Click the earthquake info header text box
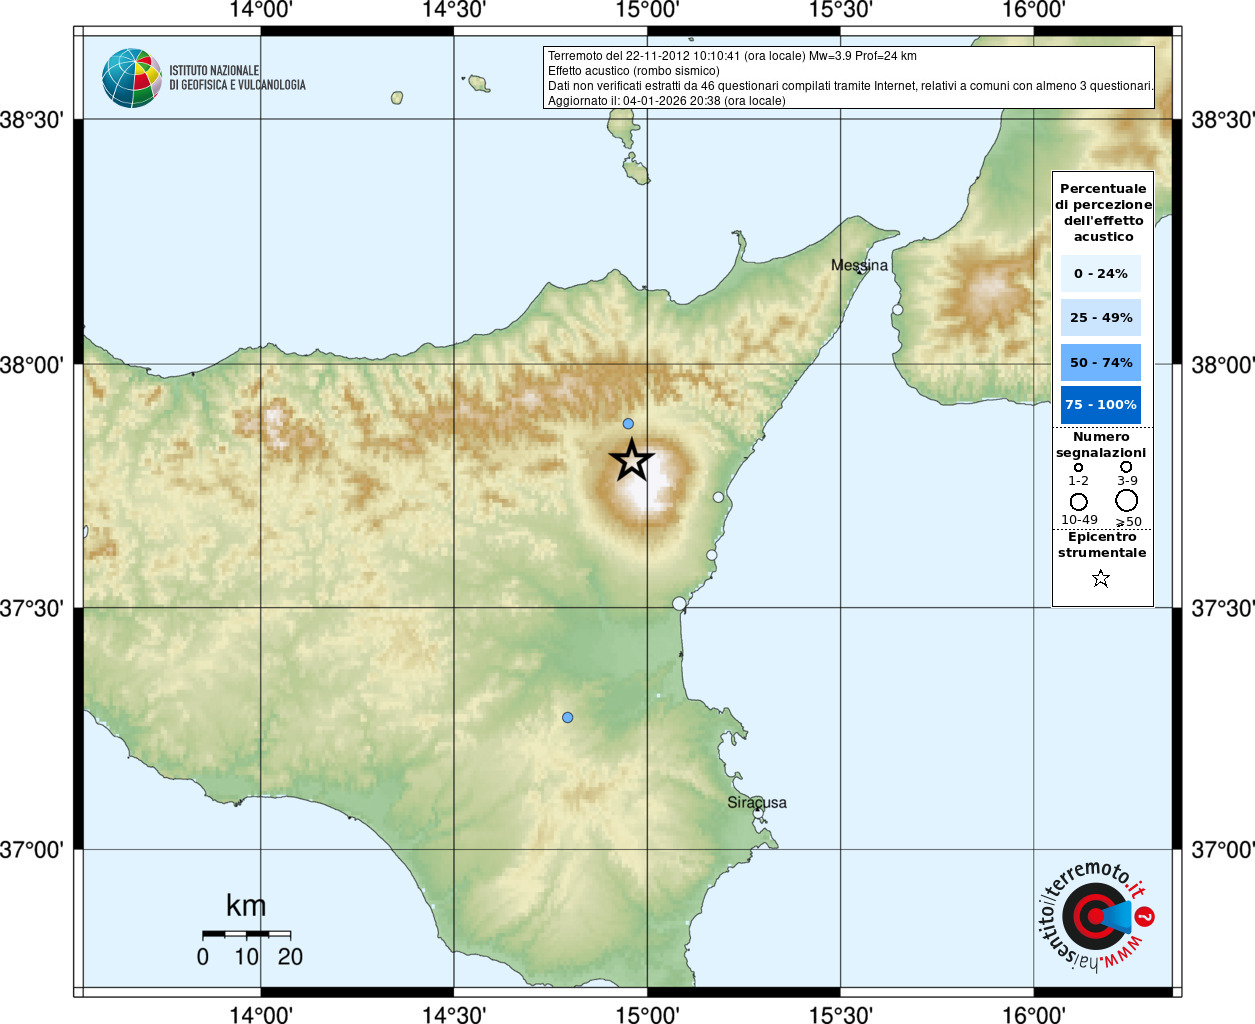The width and height of the screenshot is (1255, 1024). [849, 78]
